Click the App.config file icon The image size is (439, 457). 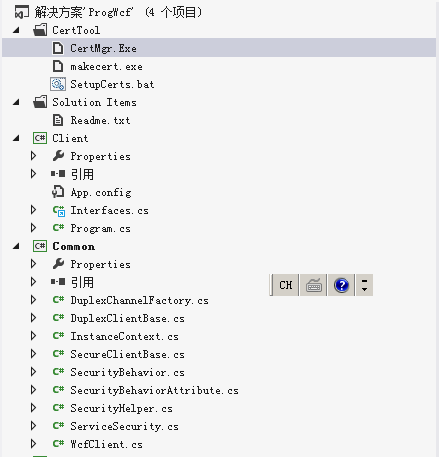58,192
